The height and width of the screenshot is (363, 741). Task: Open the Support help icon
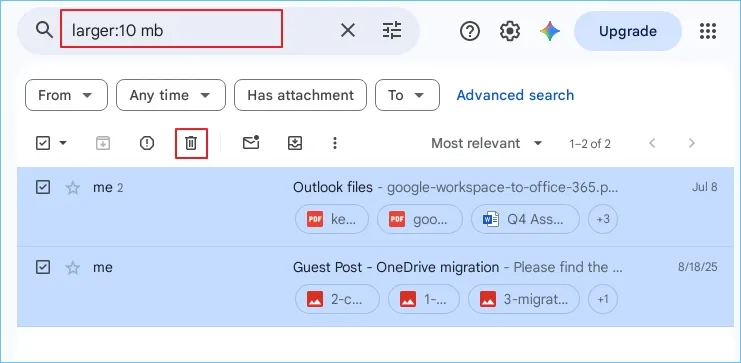(470, 32)
